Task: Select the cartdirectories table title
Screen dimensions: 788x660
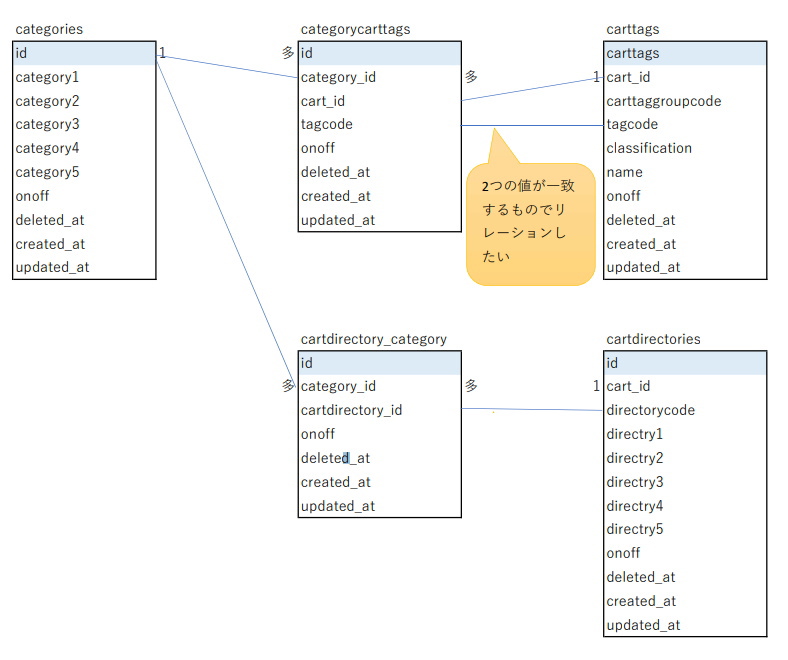Action: tap(653, 339)
